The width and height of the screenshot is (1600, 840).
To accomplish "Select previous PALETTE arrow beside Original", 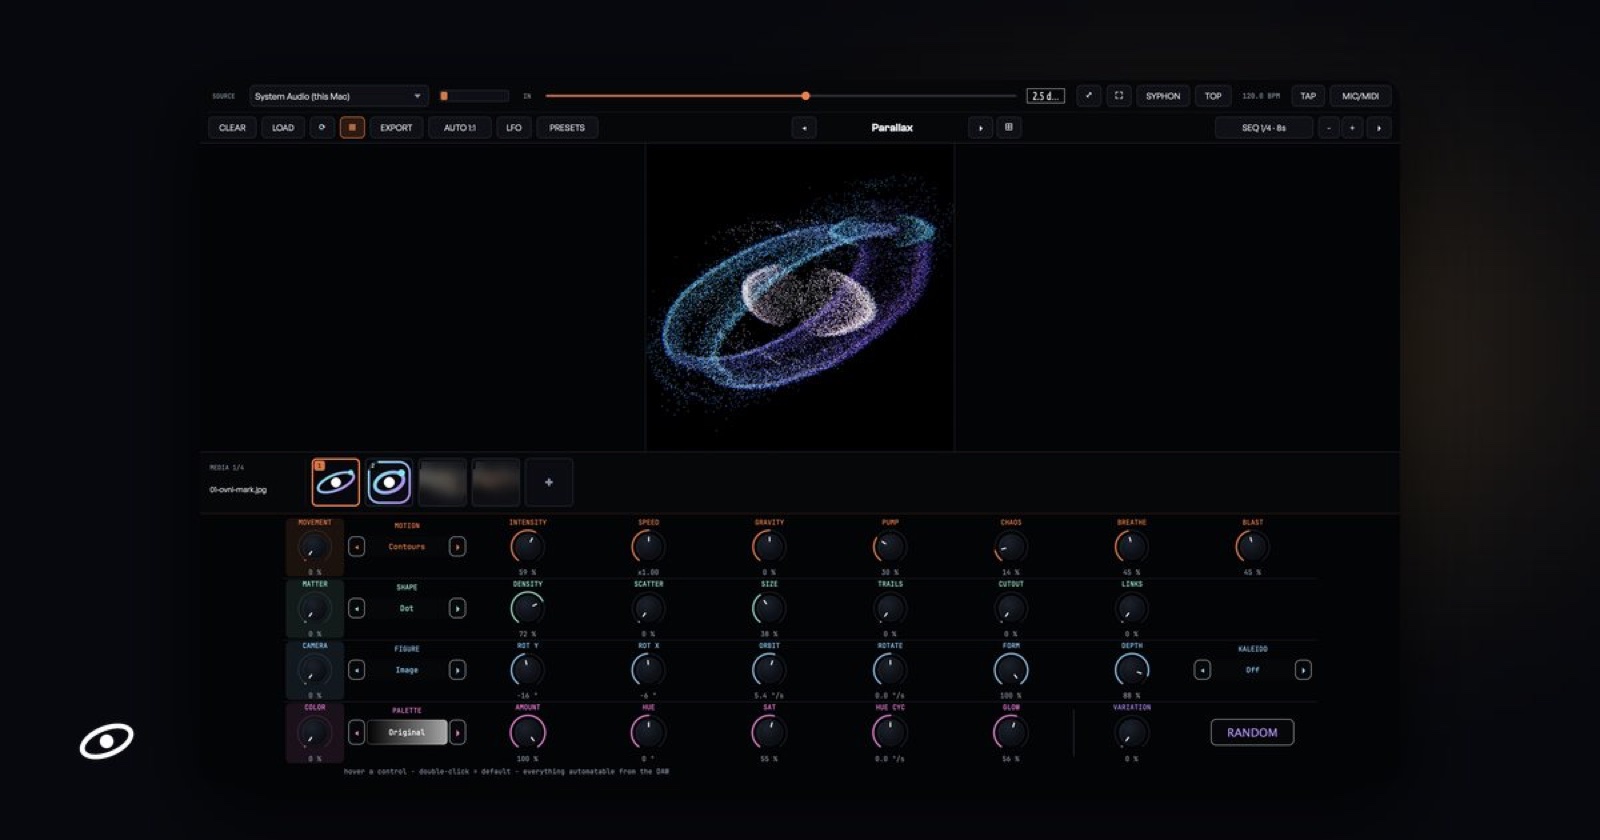I will (357, 732).
